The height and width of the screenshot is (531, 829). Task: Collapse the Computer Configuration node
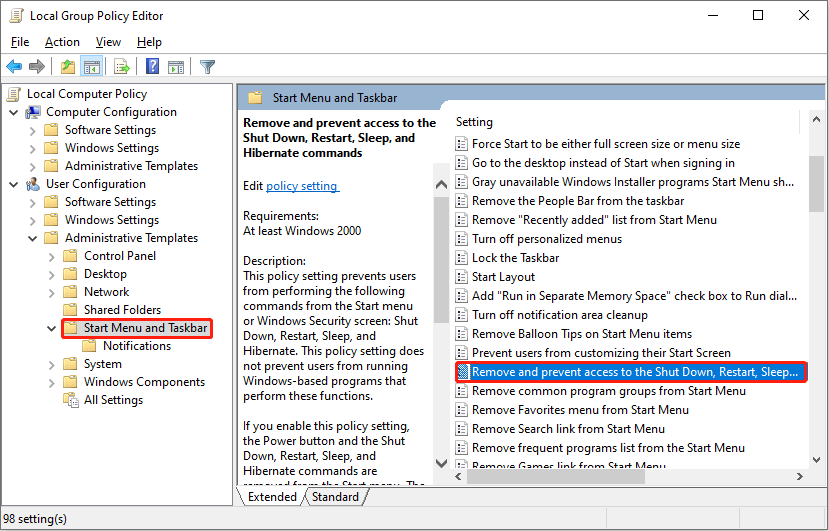pyautogui.click(x=14, y=112)
